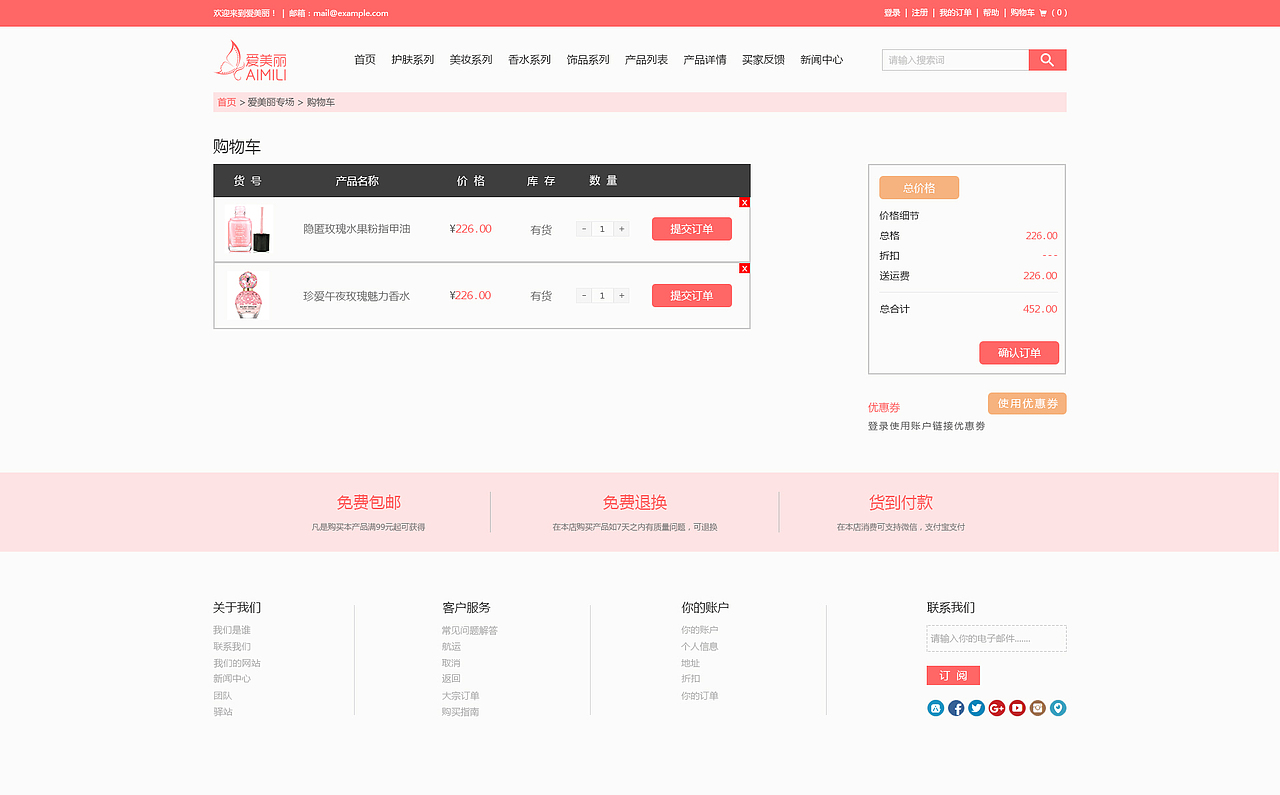Click the search magnifier button
The width and height of the screenshot is (1280, 795).
coord(1047,60)
